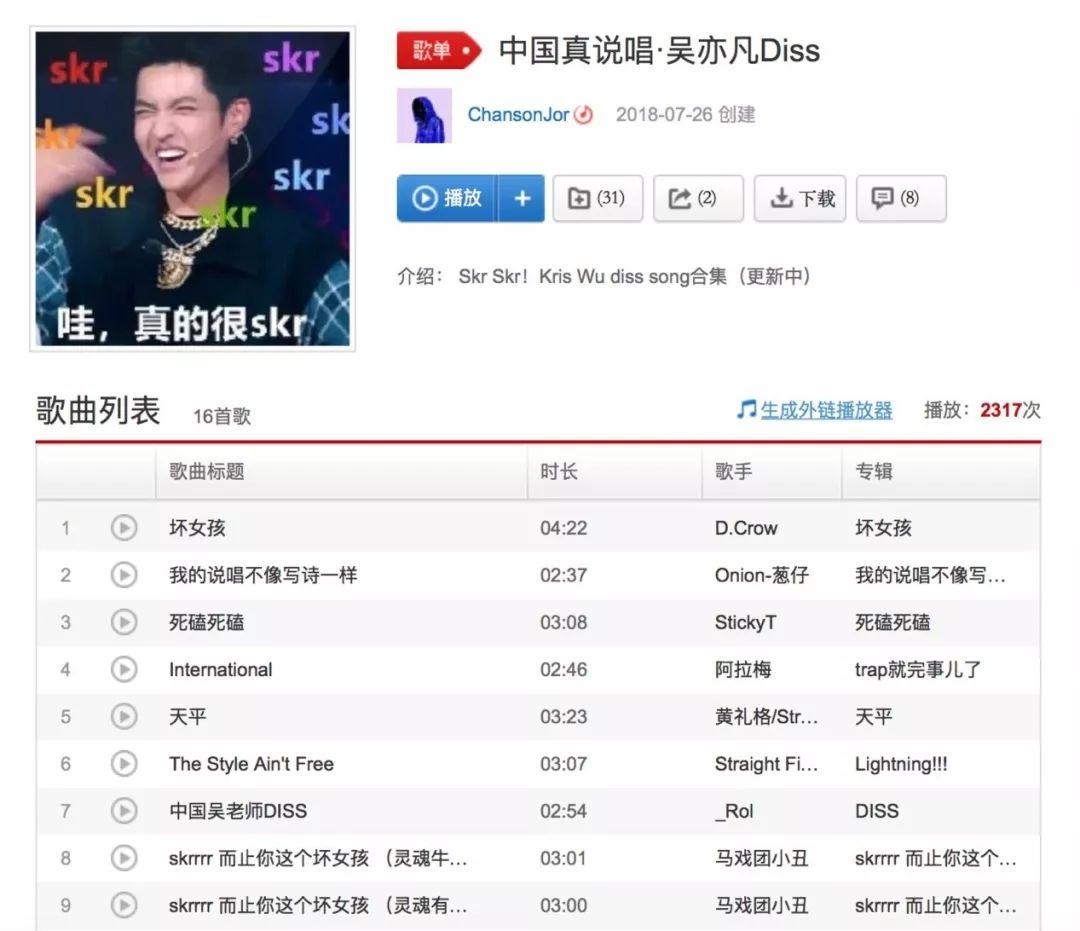Click the ChansonJor avatar thumbnail
The image size is (1080, 931).
424,115
